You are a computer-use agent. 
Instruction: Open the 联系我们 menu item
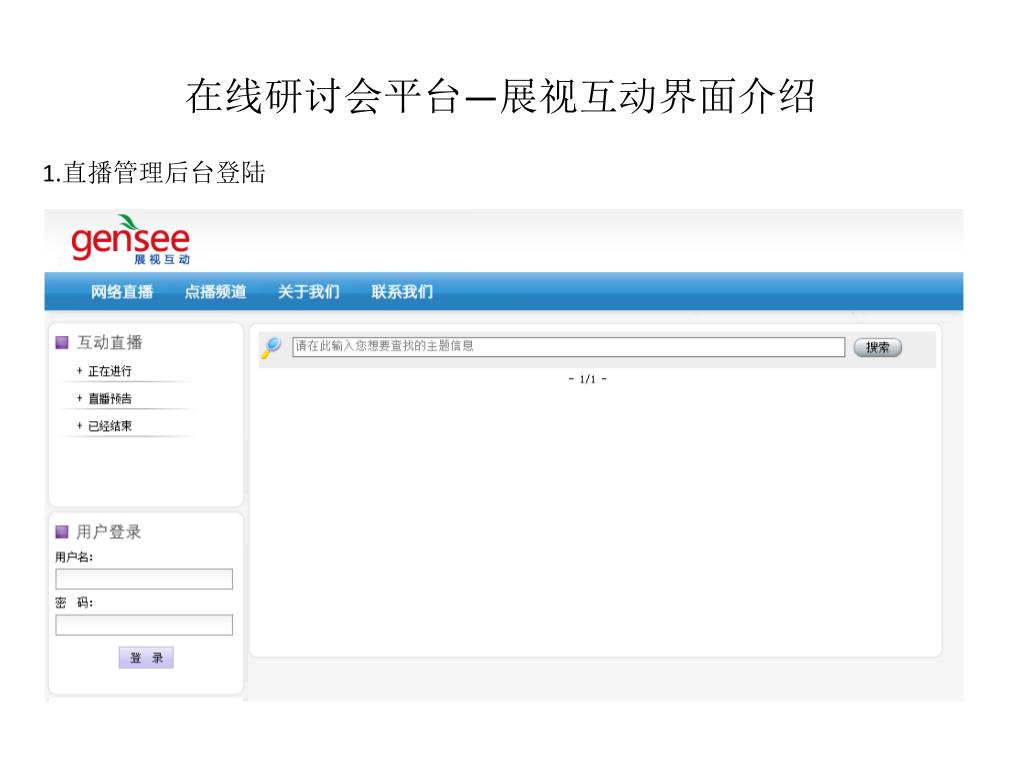click(x=402, y=291)
